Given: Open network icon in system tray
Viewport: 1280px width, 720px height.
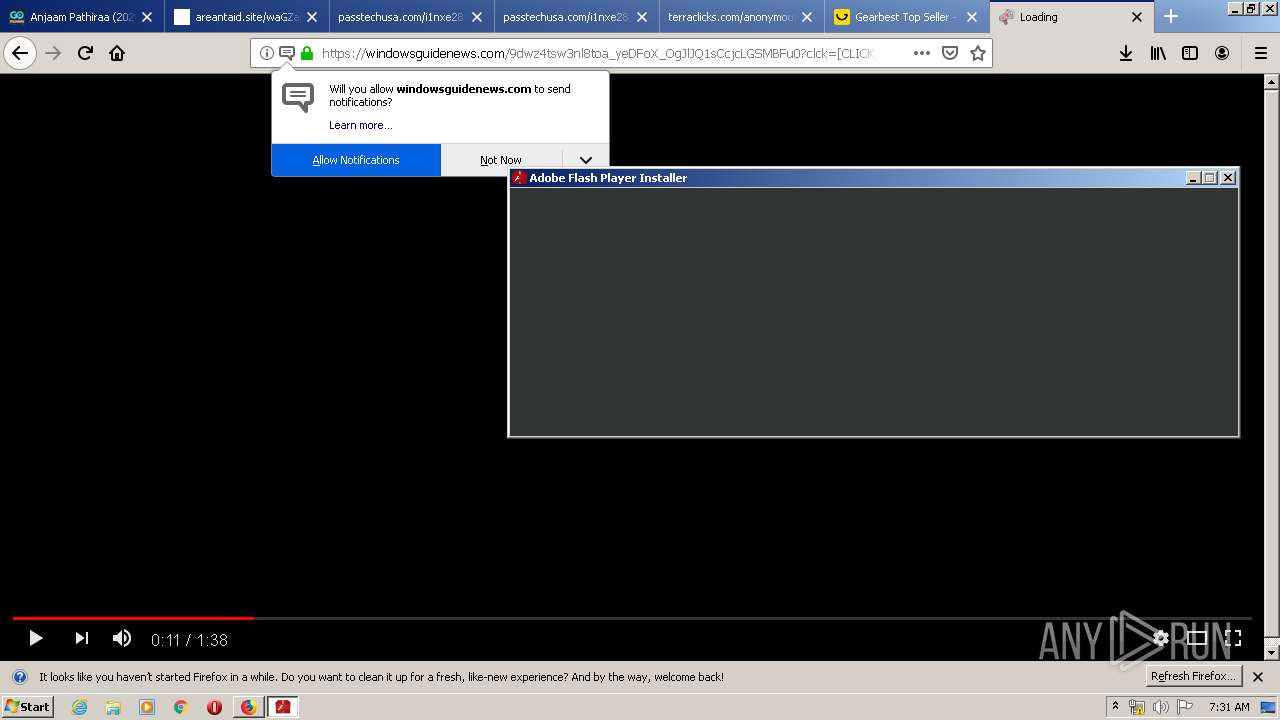Looking at the screenshot, I should [1136, 707].
